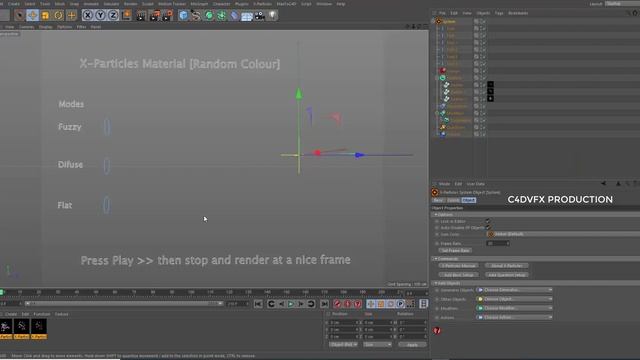
Task: Toggle Position keyframe recording icon
Action: (371, 304)
